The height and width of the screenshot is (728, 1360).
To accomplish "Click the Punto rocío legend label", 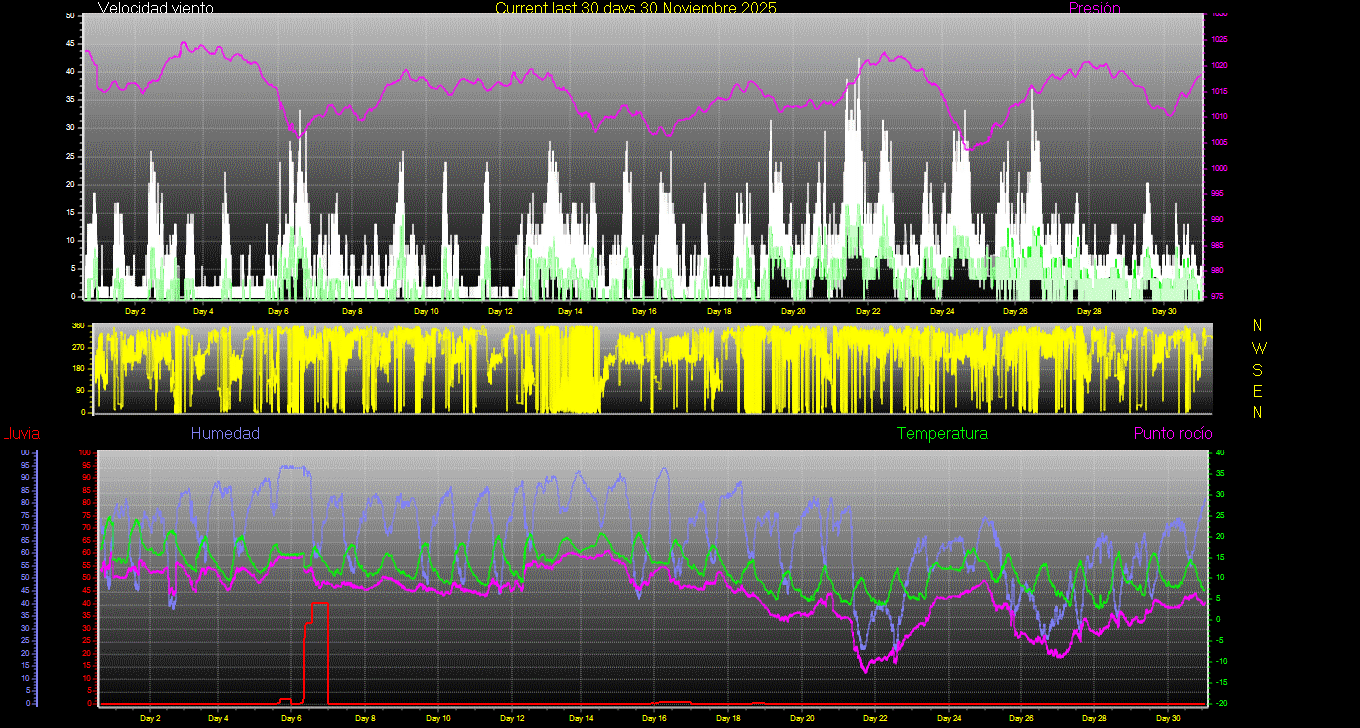I will (x=1172, y=433).
